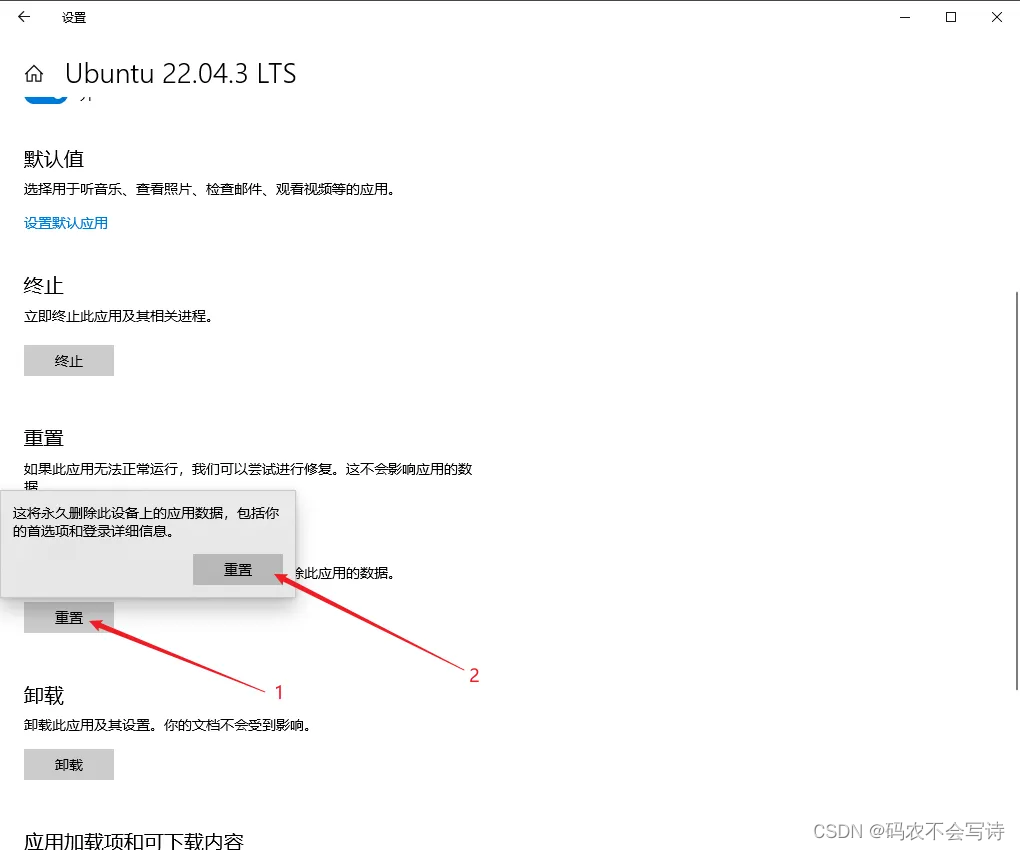Viewport: 1020px width, 850px height.
Task: Select the Ubuntu 22.04.3 LTS title
Action: [x=180, y=73]
